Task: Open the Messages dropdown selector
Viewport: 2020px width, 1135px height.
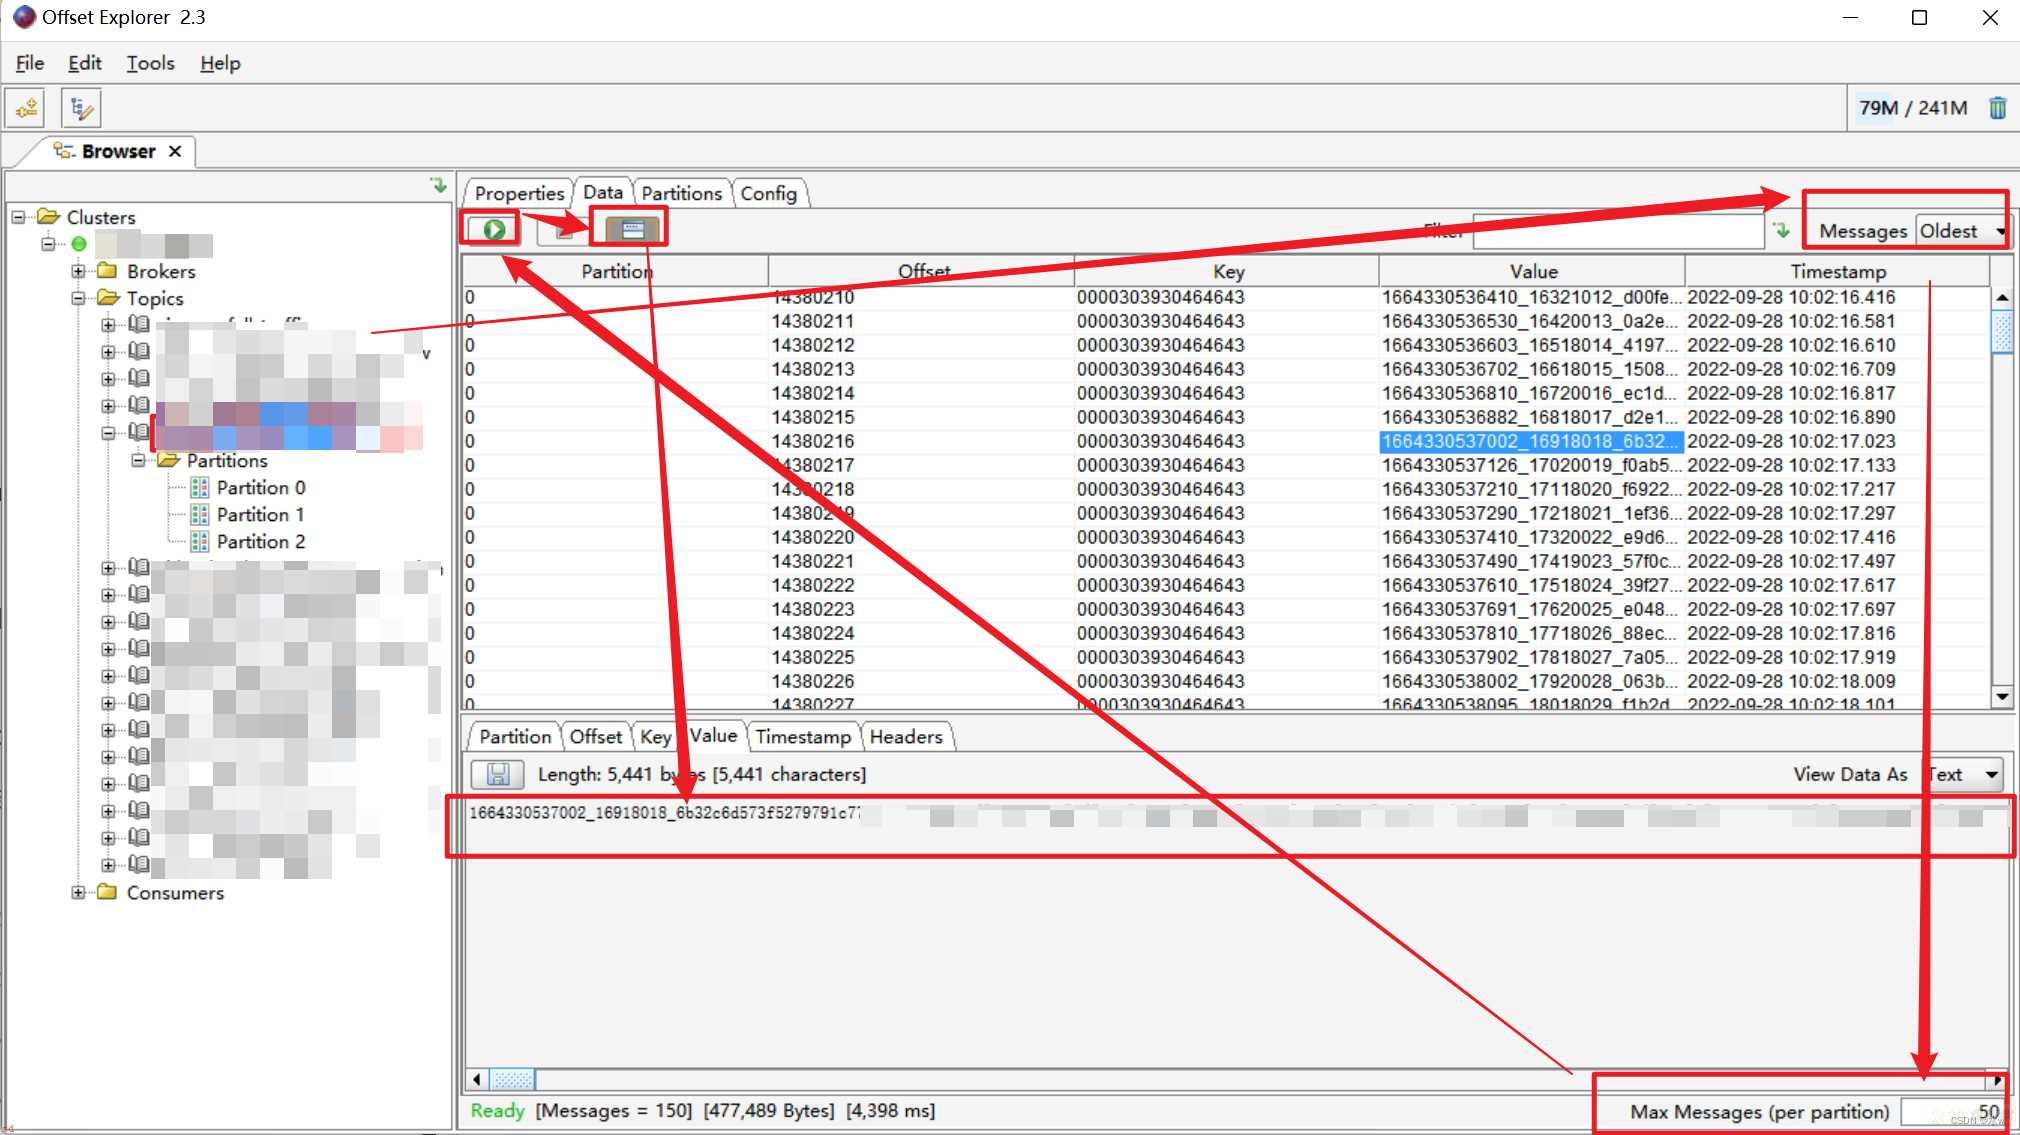Action: click(1958, 230)
